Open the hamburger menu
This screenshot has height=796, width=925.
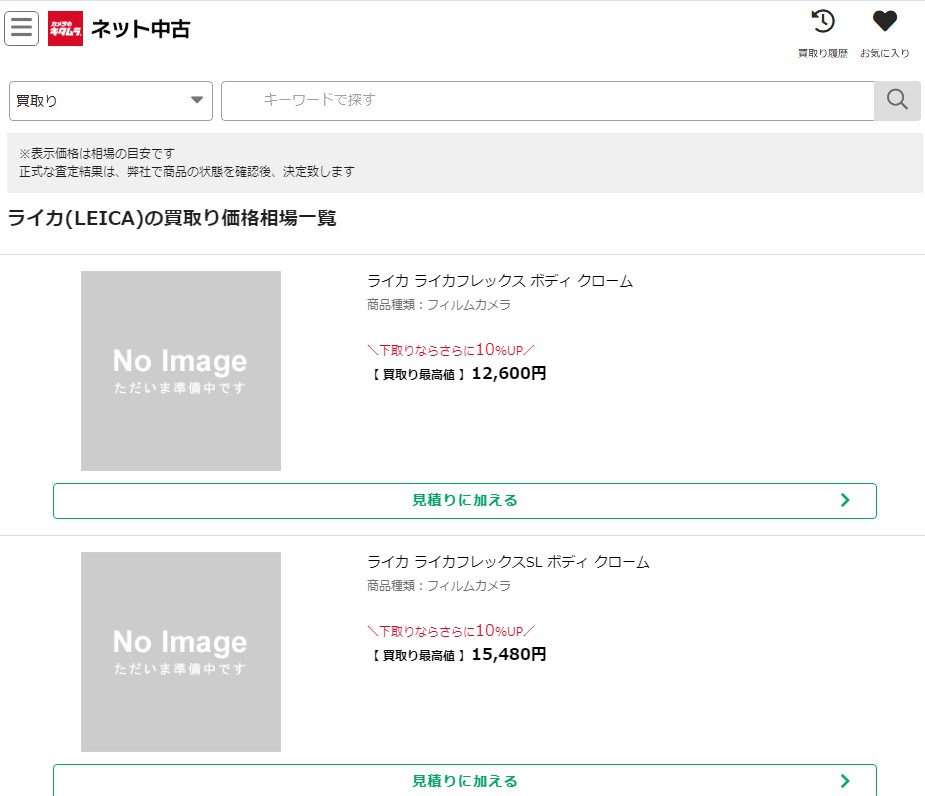point(21,28)
